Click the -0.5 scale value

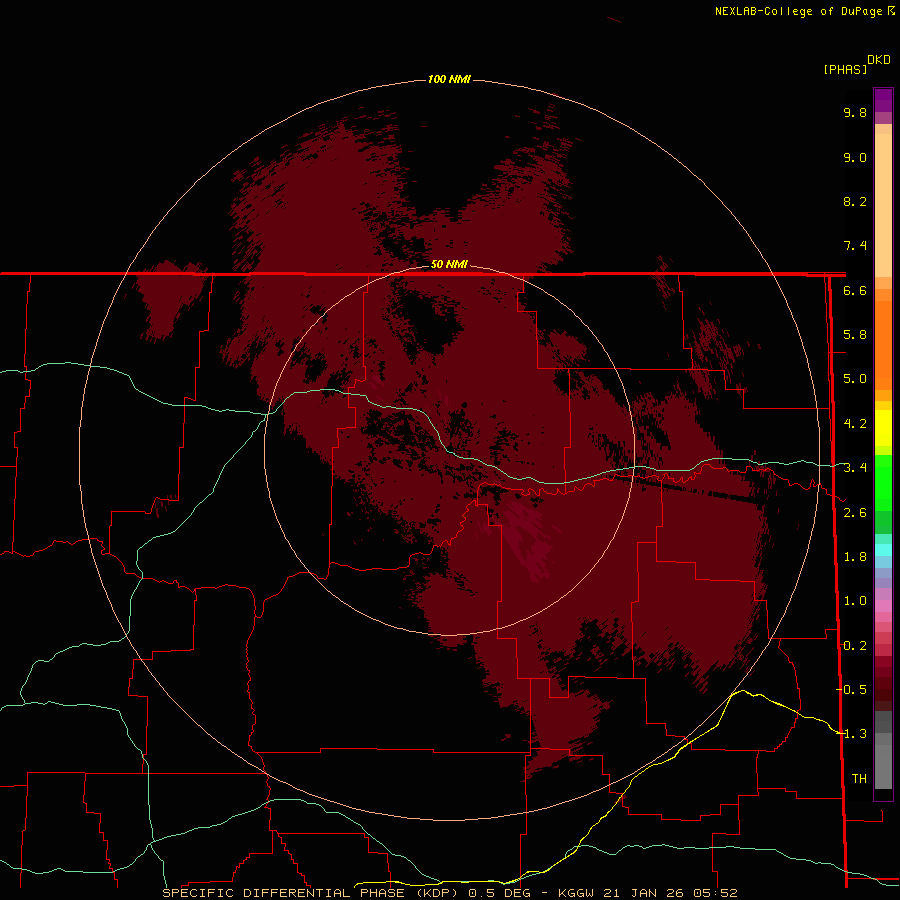(852, 690)
